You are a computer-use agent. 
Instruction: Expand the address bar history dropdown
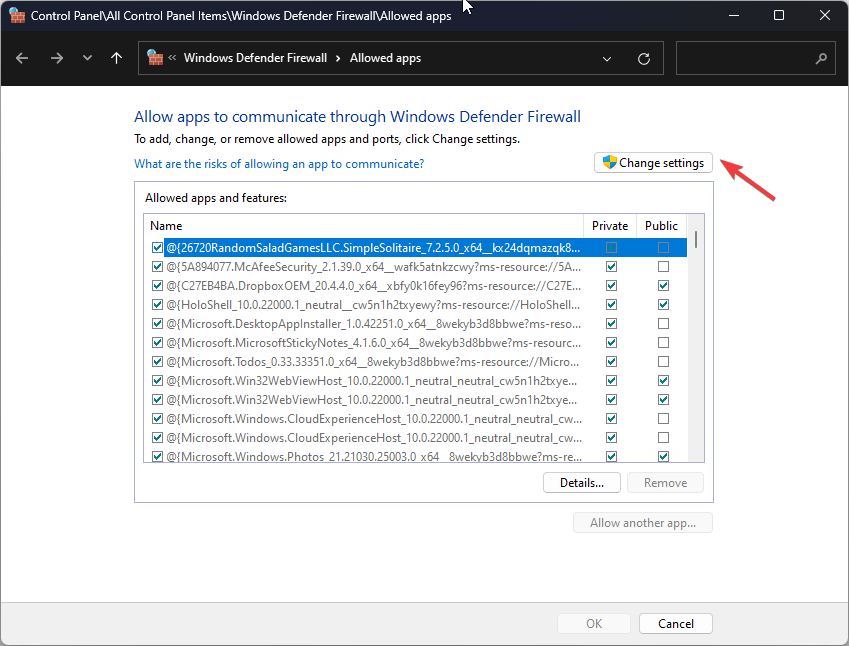point(607,58)
